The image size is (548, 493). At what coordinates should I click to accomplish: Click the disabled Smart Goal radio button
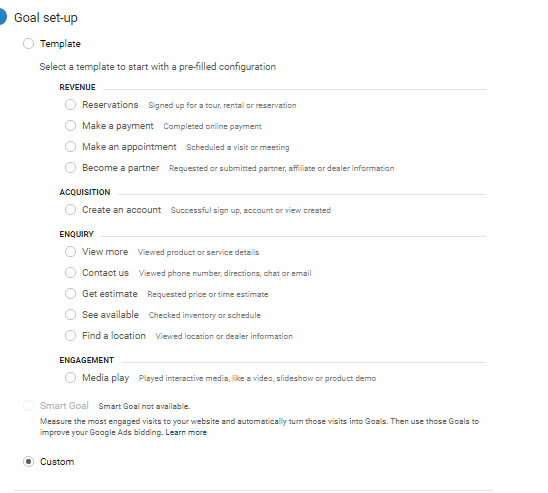pos(28,406)
